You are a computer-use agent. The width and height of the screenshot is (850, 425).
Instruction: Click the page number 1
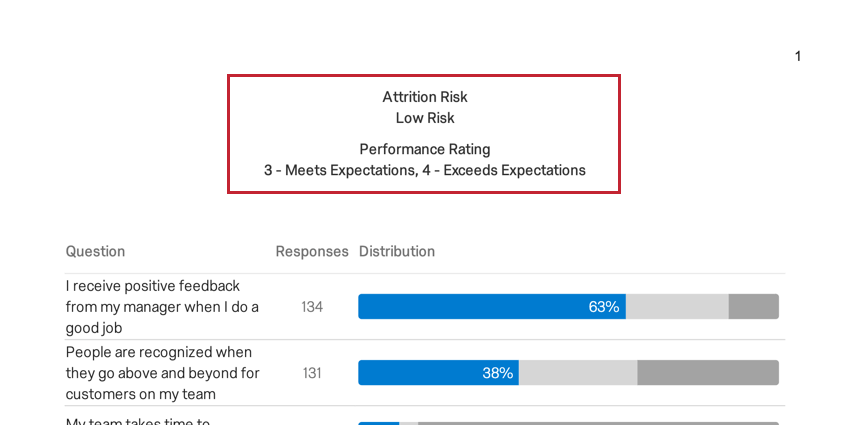click(x=798, y=56)
